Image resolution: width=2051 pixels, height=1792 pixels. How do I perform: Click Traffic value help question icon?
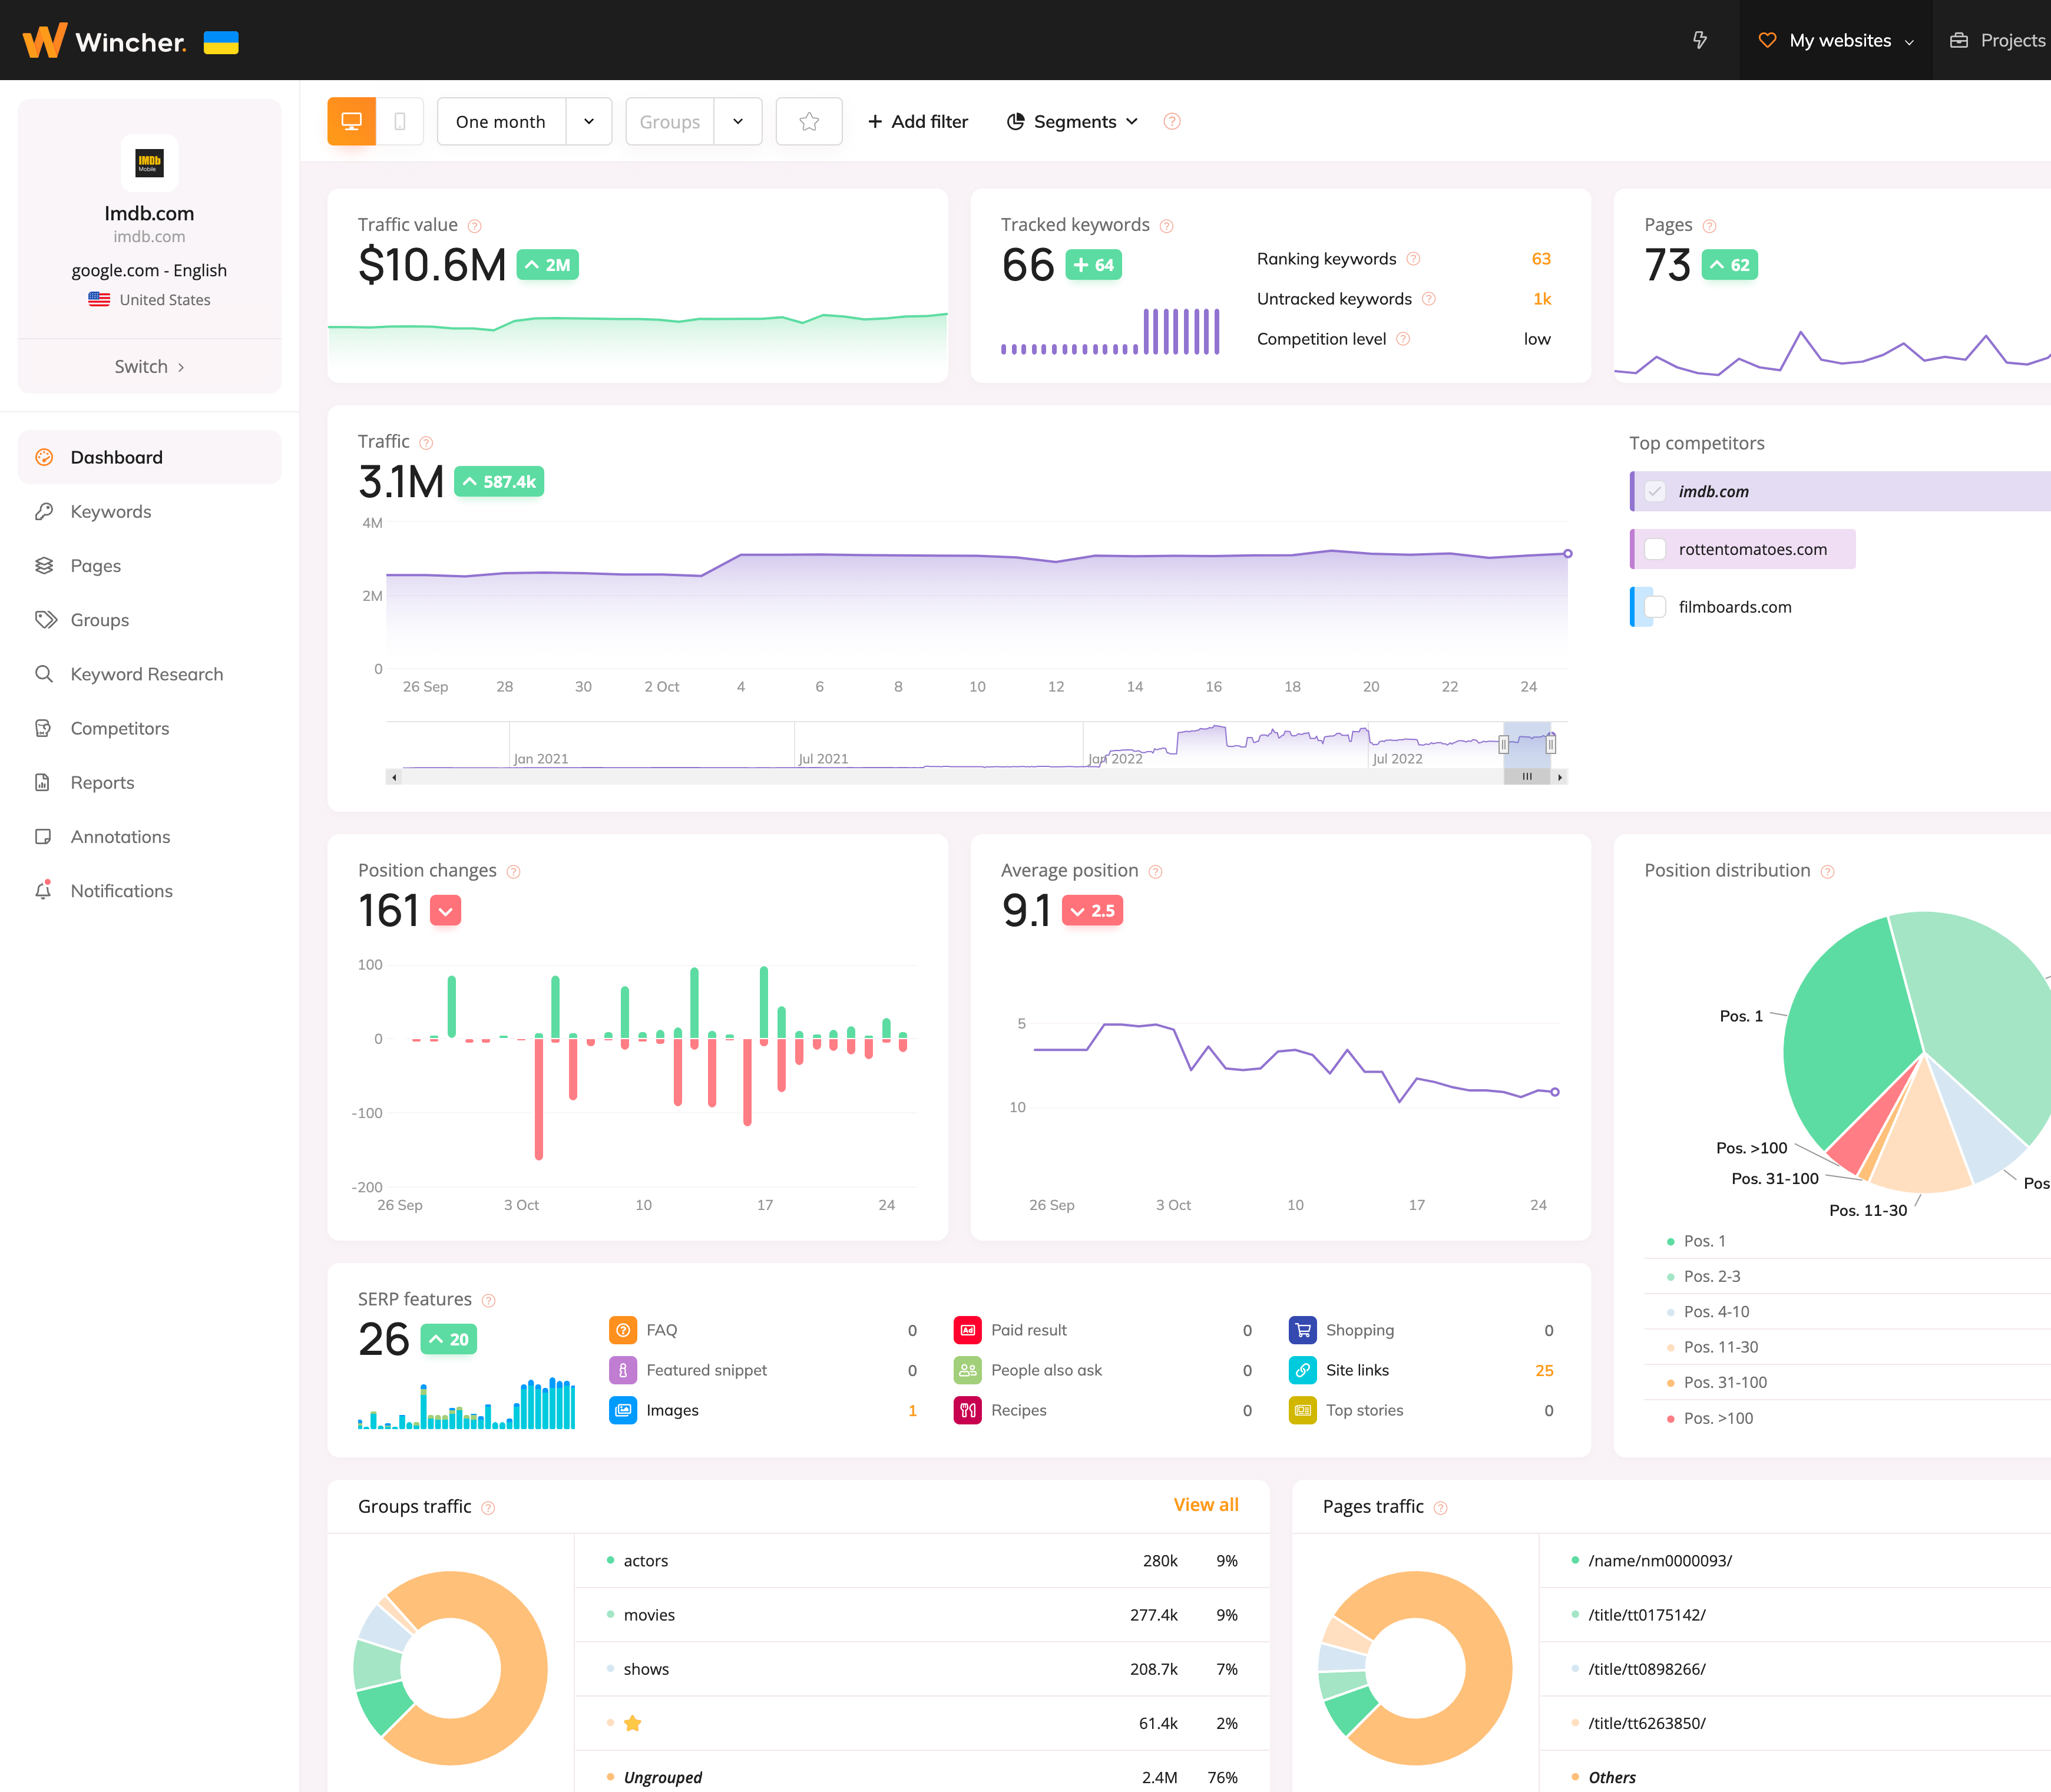pyautogui.click(x=475, y=226)
